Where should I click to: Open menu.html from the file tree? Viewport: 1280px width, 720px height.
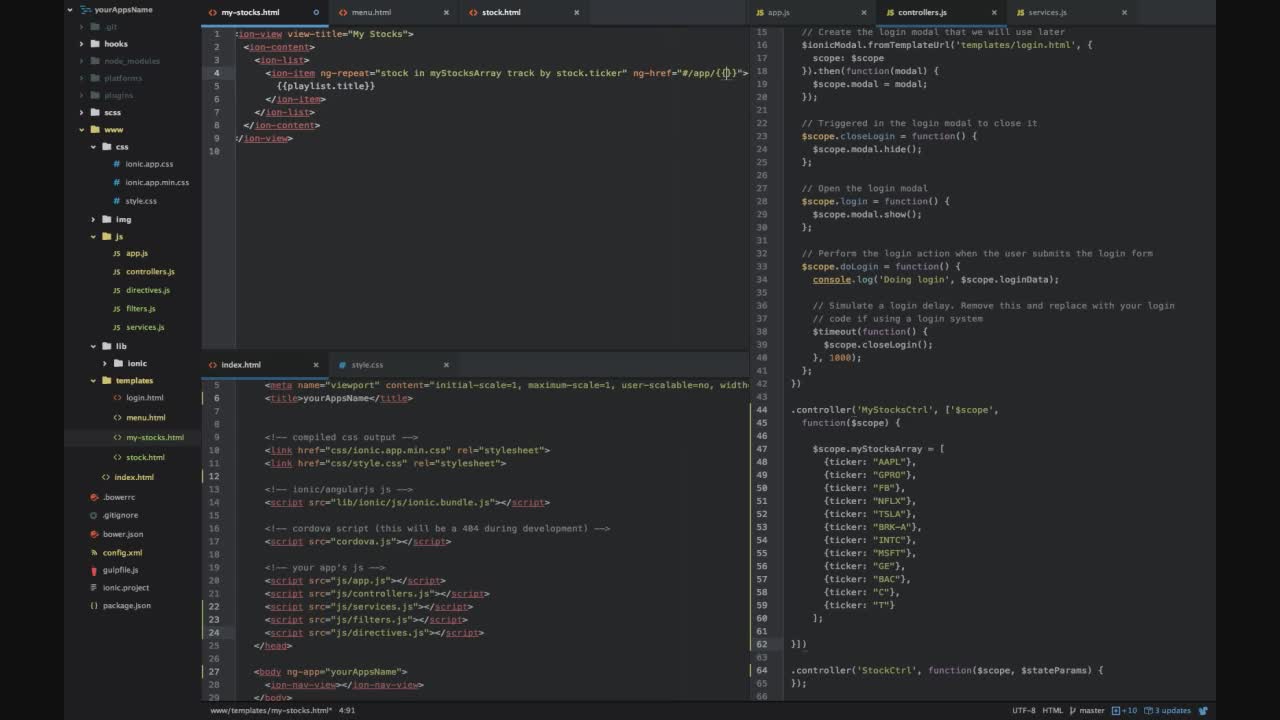(x=146, y=418)
